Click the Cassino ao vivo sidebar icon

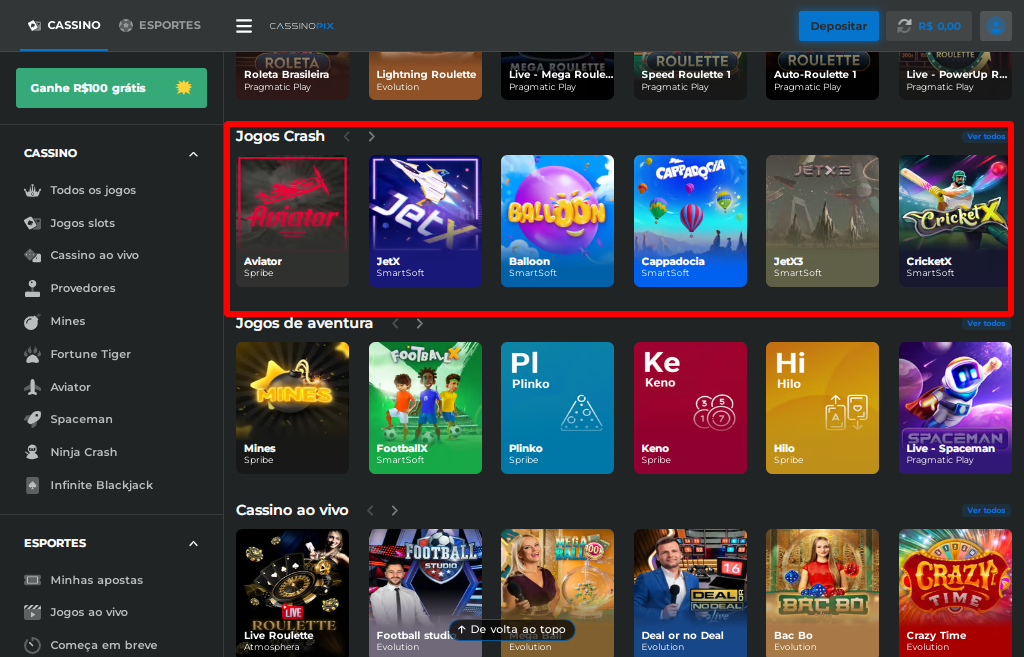coord(32,255)
